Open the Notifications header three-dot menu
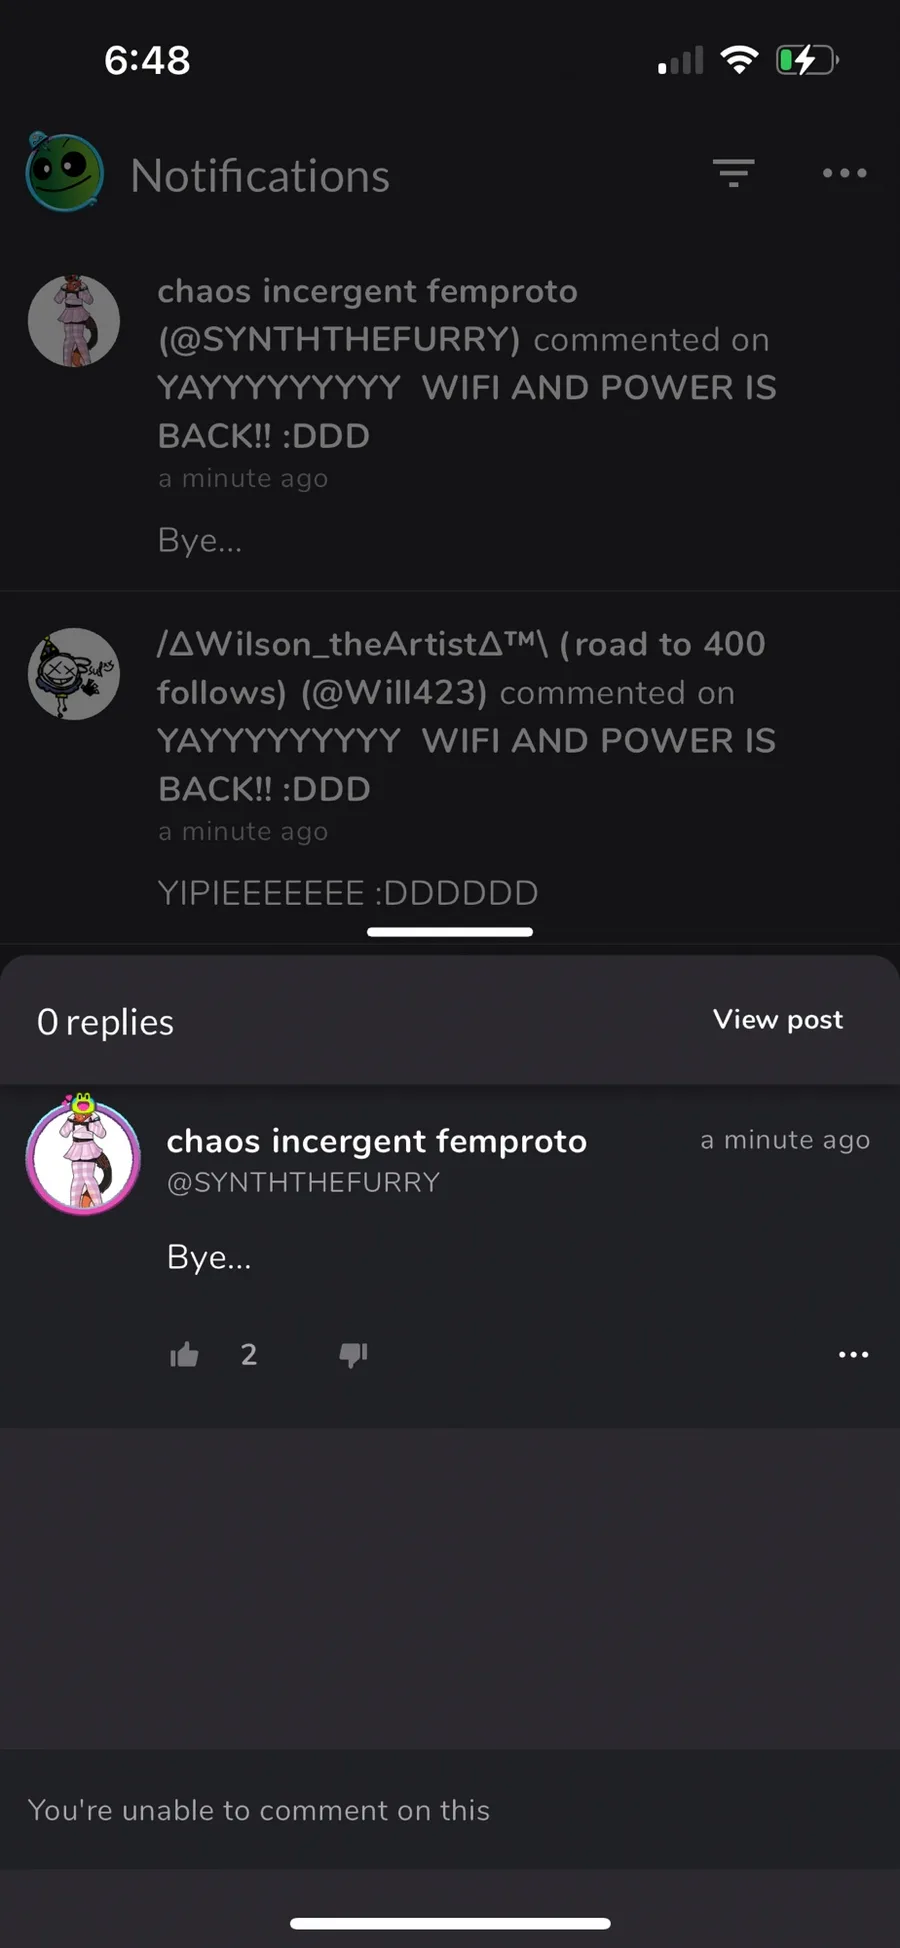This screenshot has width=900, height=1948. tap(845, 173)
